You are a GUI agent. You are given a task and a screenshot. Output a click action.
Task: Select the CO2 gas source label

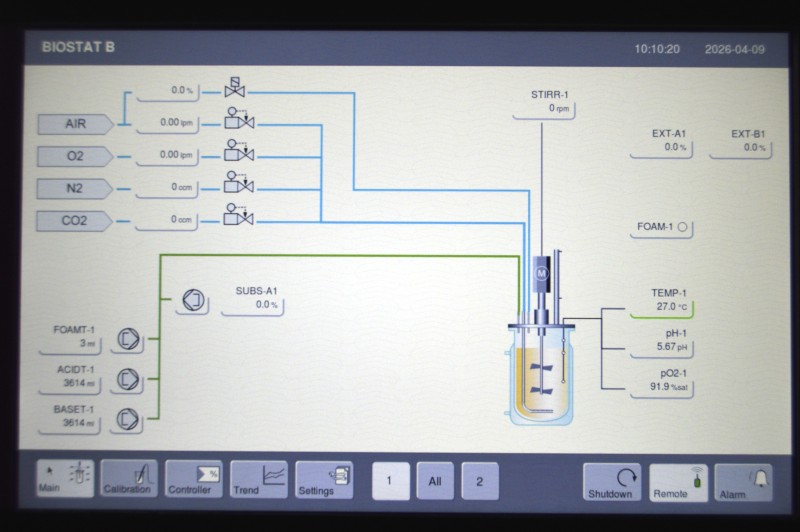tap(73, 221)
